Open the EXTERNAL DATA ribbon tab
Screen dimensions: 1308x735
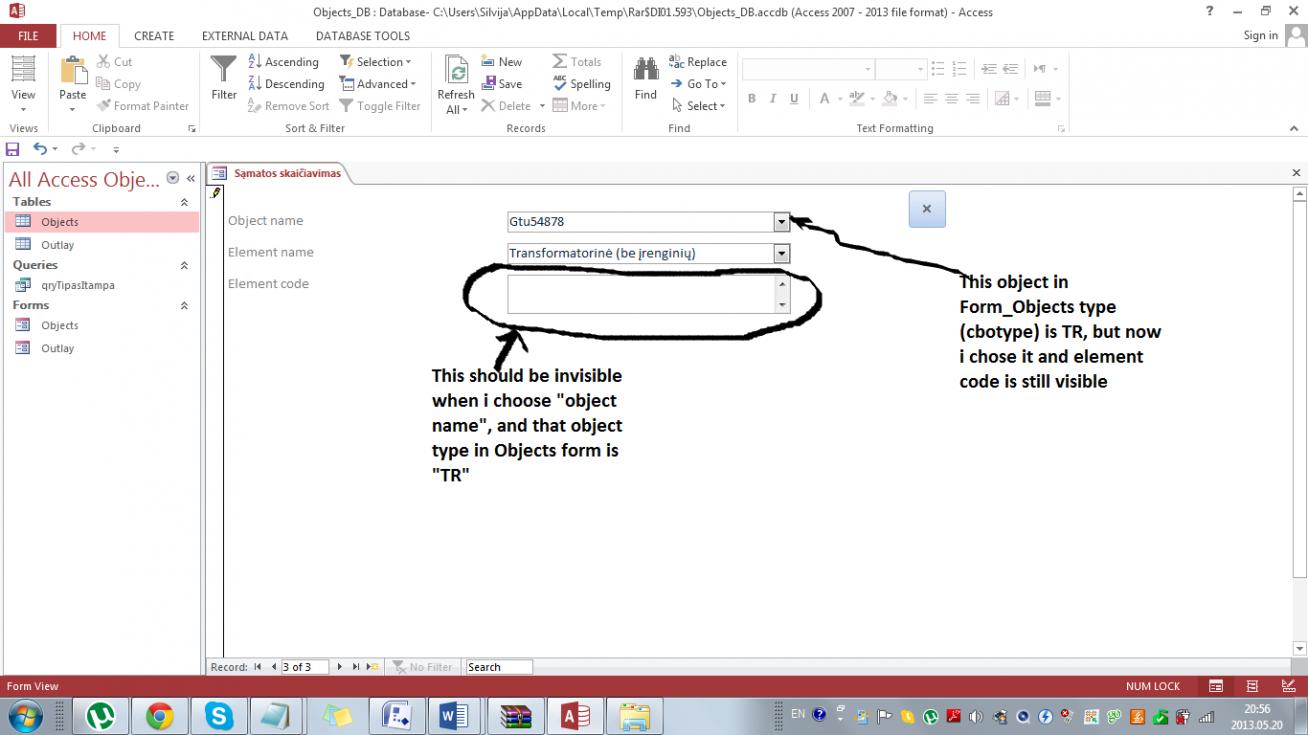245,36
